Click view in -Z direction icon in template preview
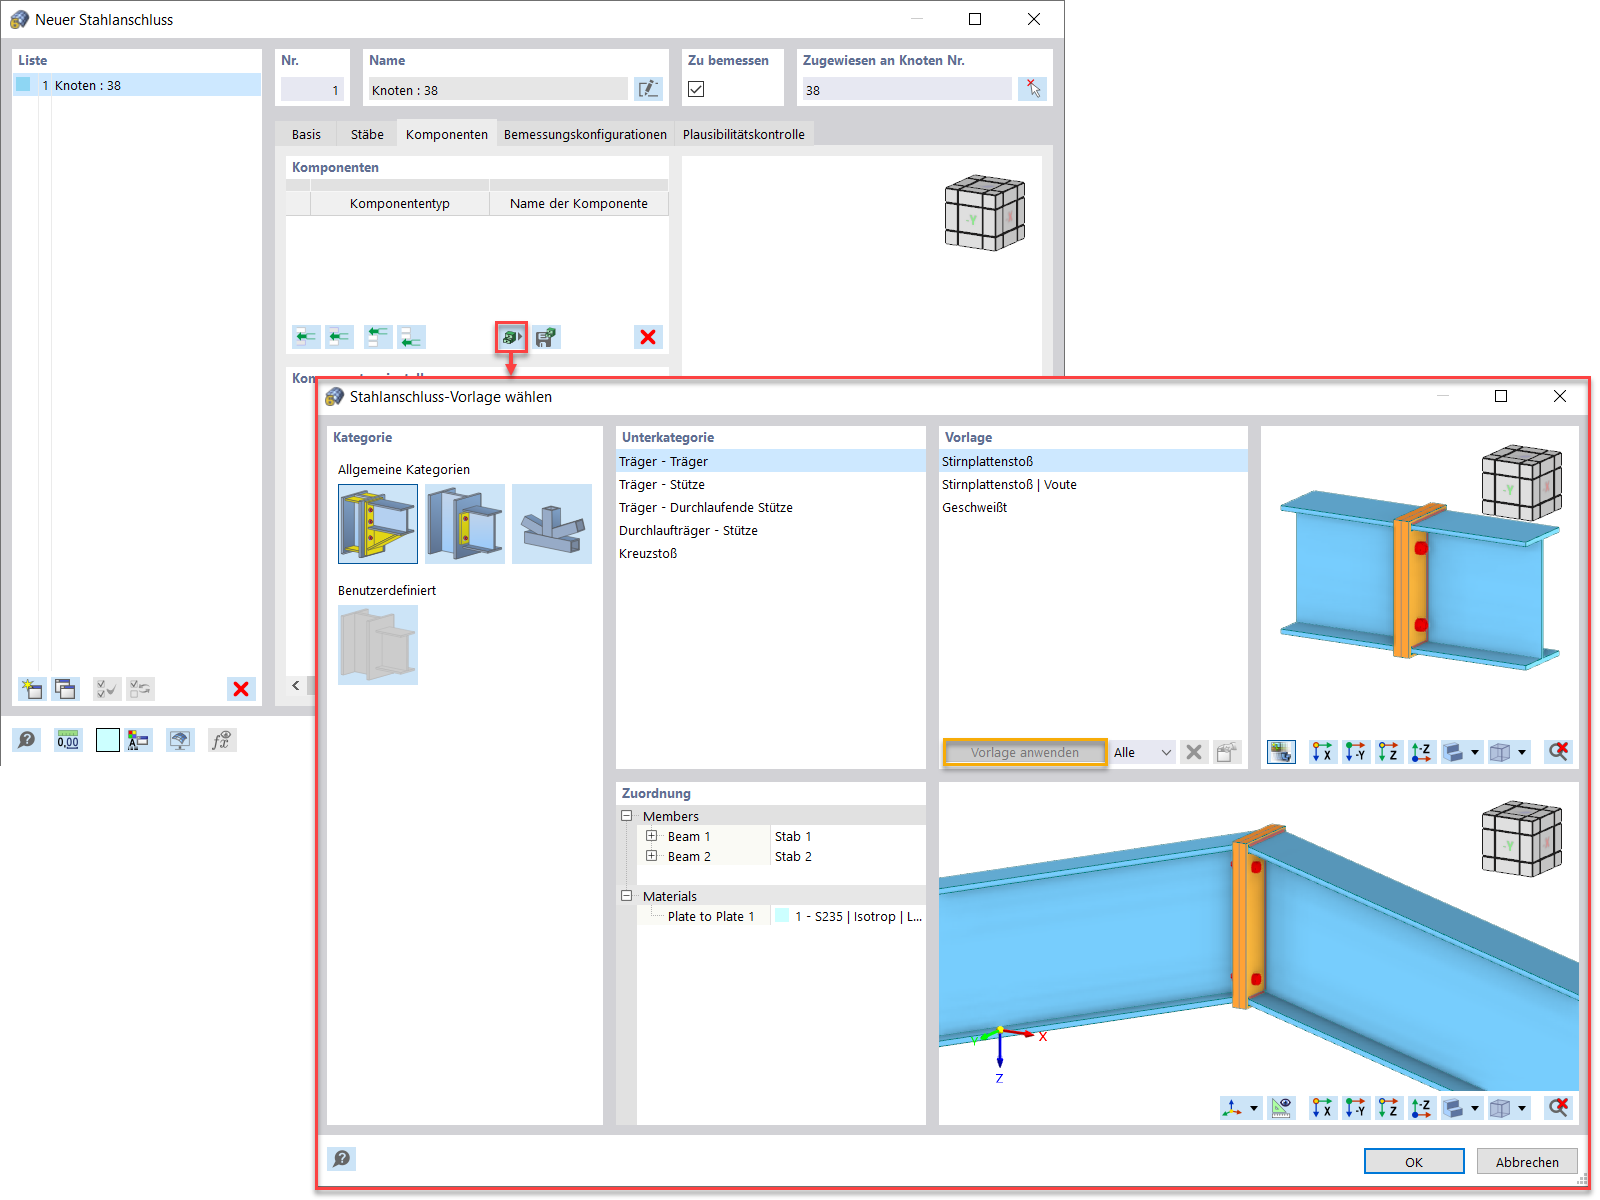This screenshot has width=1600, height=1200. [x=1421, y=752]
